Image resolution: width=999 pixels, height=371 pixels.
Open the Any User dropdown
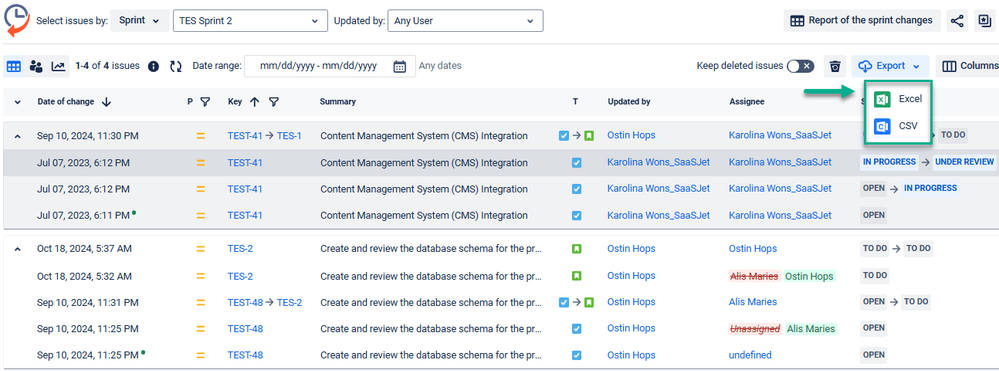point(465,21)
